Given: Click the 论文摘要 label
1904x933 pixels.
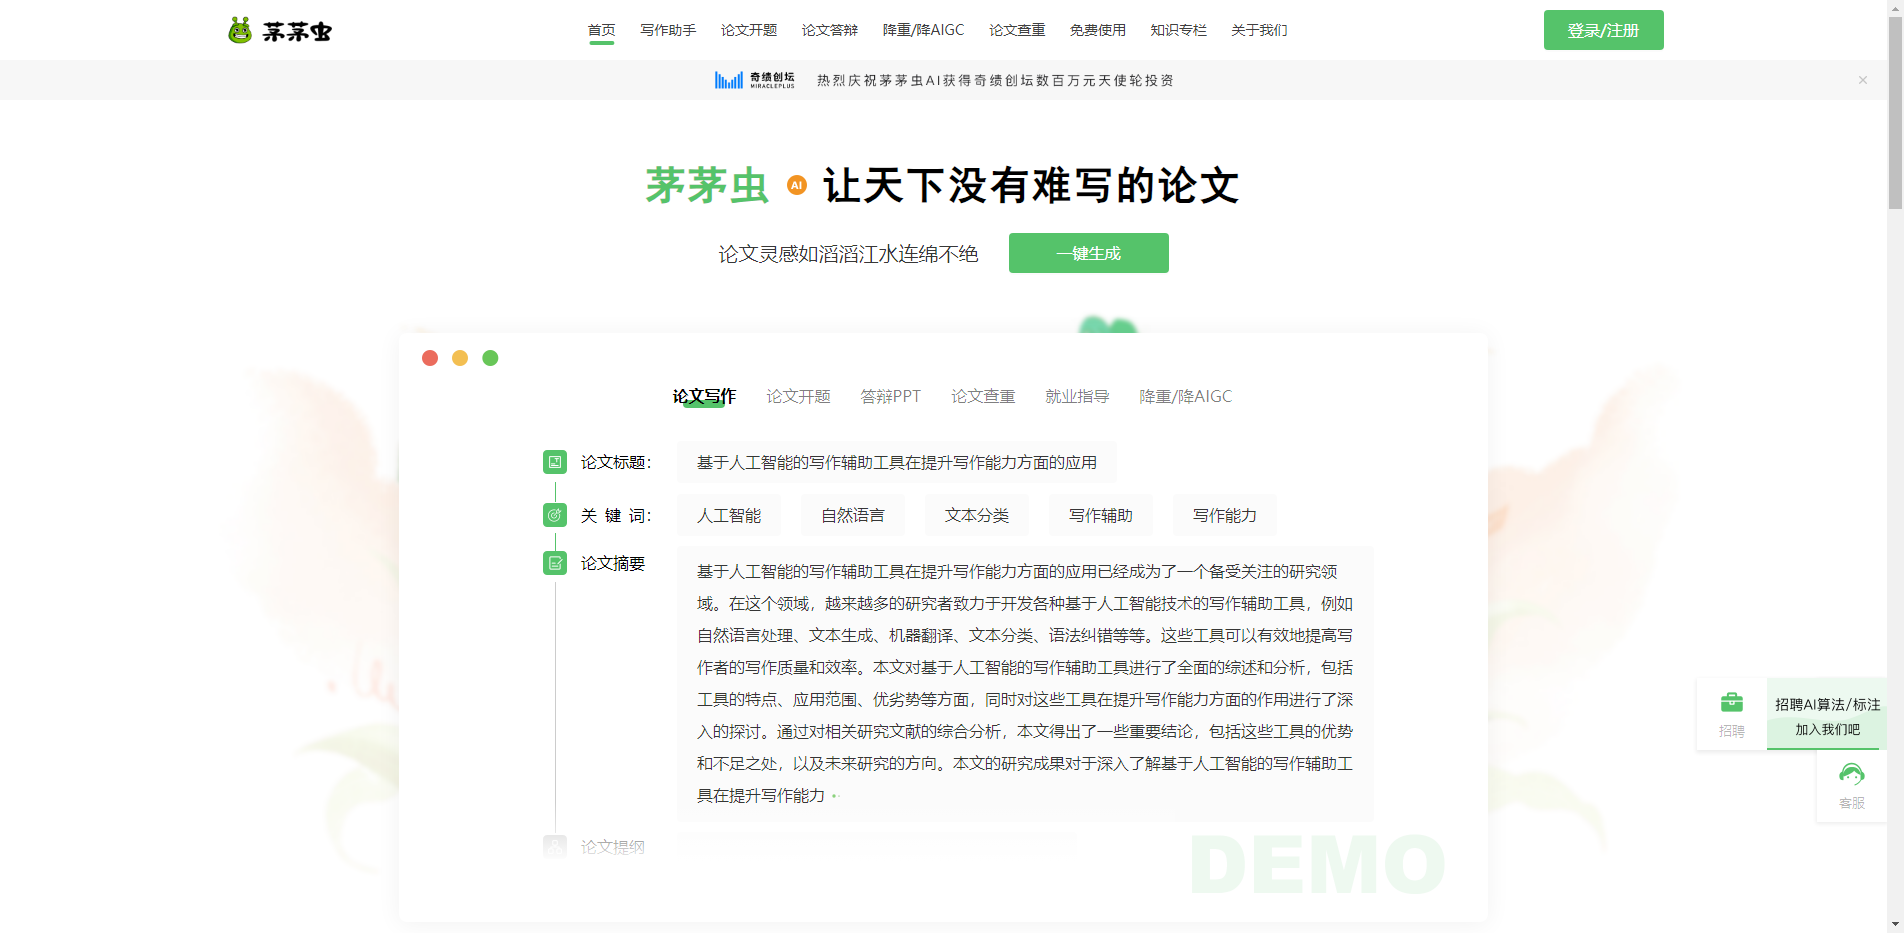Looking at the screenshot, I should tap(613, 563).
